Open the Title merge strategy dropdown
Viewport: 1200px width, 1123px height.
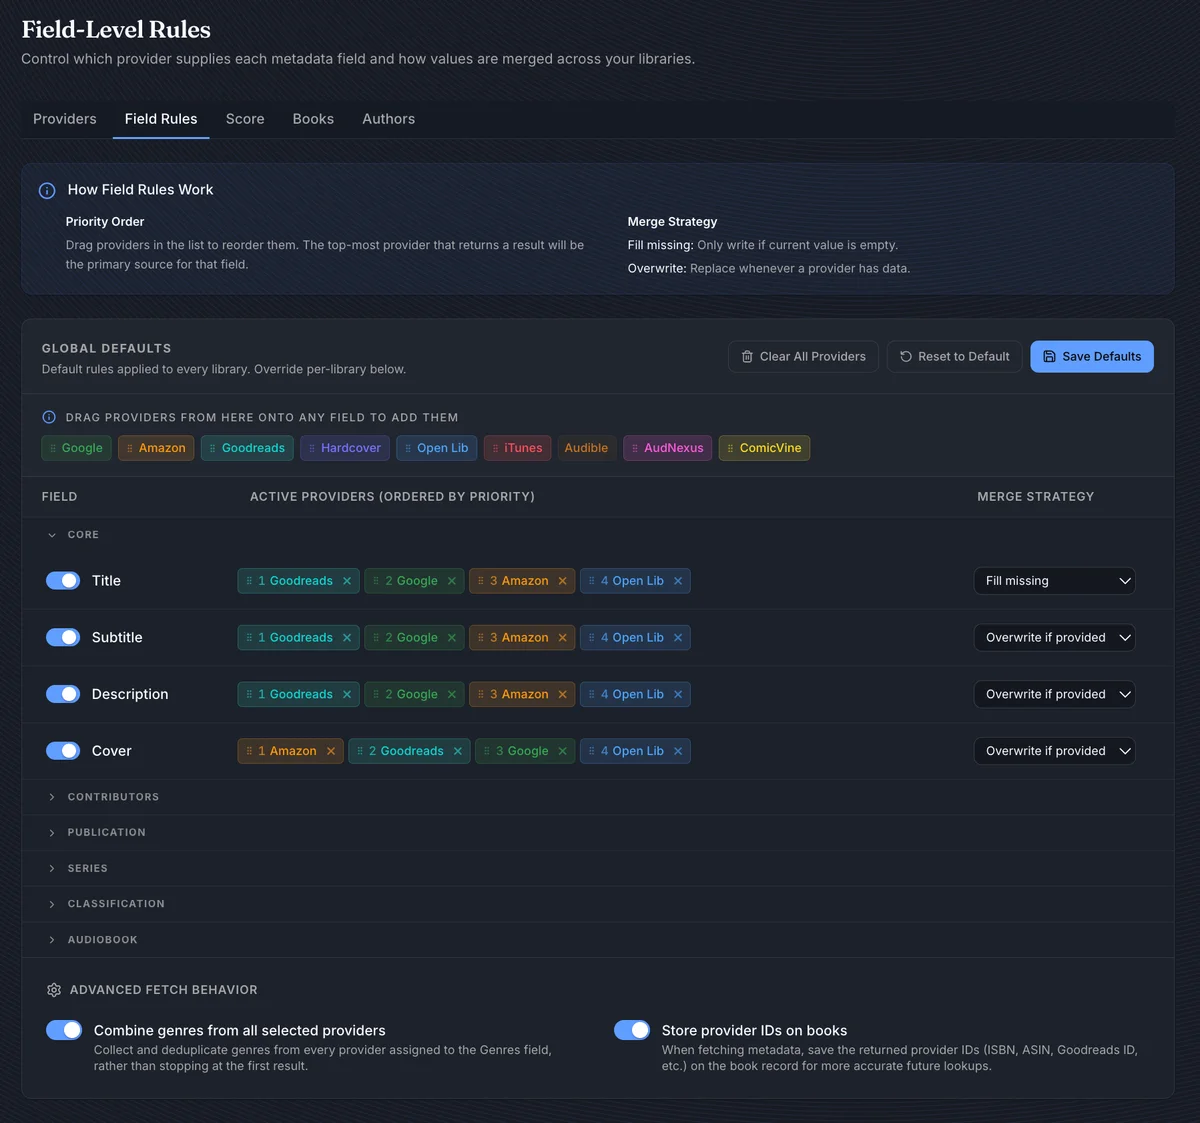click(x=1054, y=581)
